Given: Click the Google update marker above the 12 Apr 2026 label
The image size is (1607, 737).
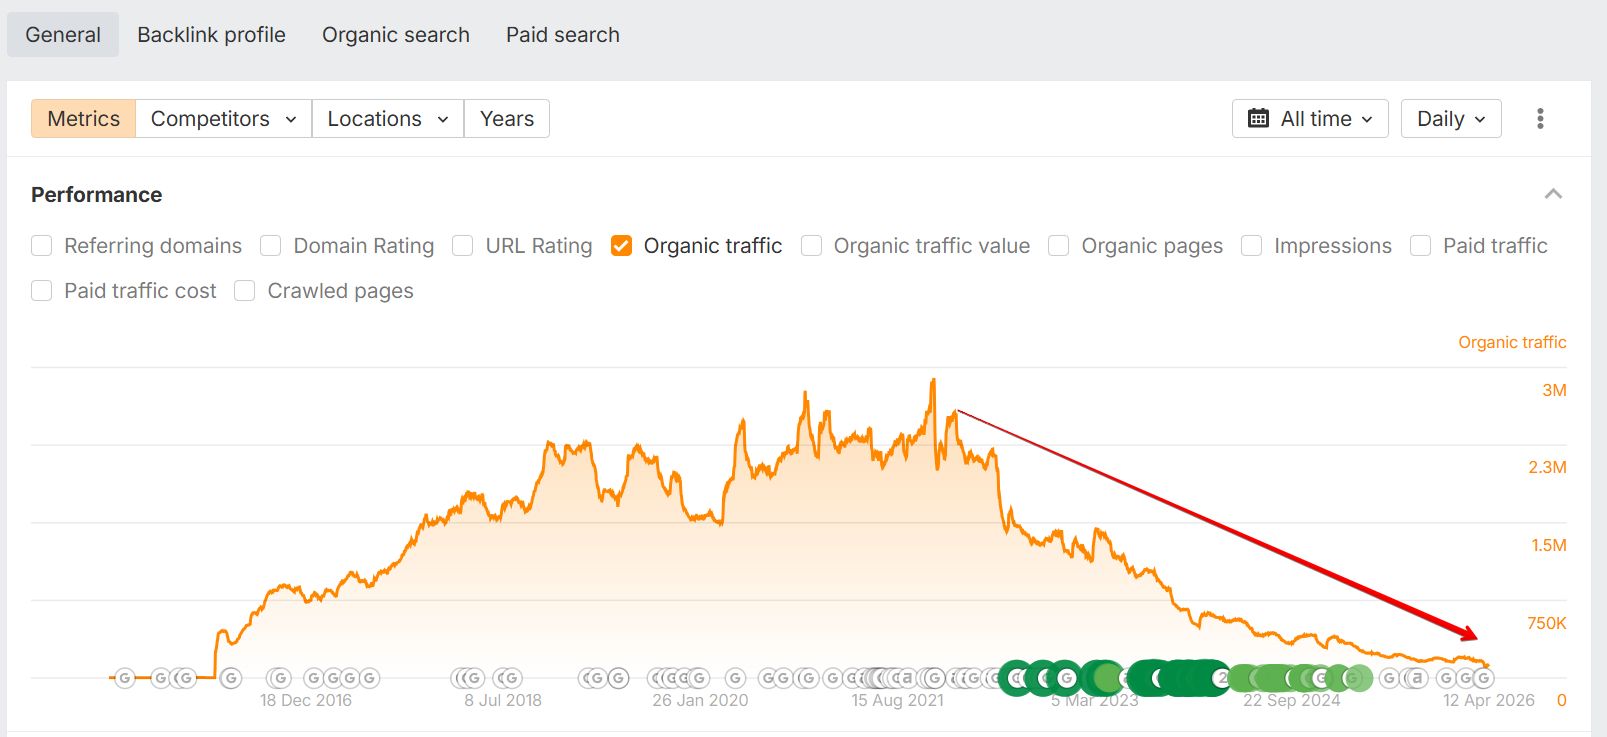Looking at the screenshot, I should pos(1483,678).
